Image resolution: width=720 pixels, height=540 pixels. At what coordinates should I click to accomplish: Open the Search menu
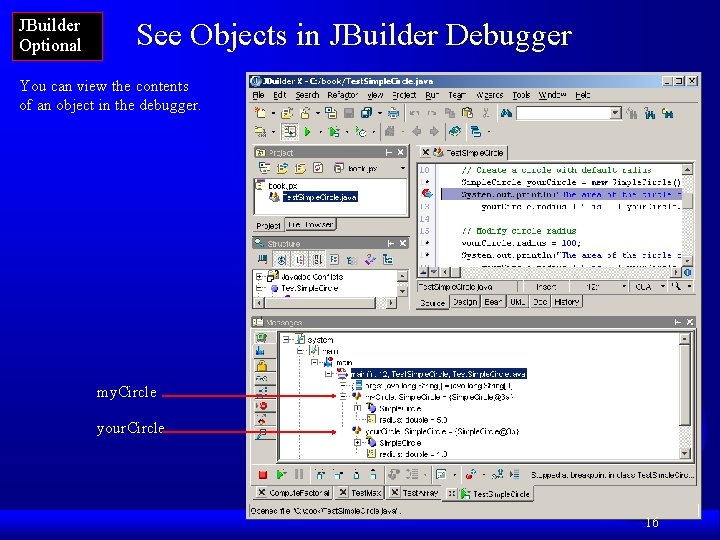pyautogui.click(x=307, y=95)
